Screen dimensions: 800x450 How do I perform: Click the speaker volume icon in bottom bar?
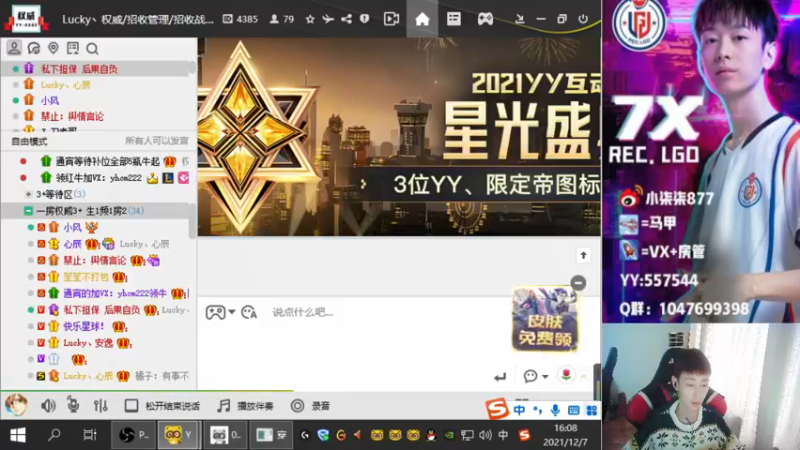click(x=48, y=406)
